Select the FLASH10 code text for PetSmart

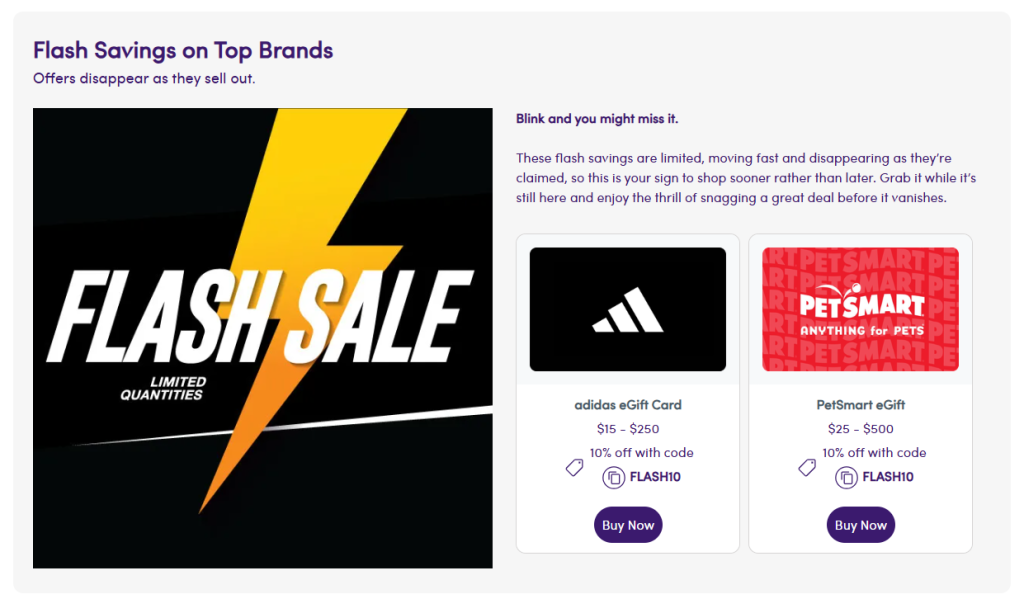point(888,477)
